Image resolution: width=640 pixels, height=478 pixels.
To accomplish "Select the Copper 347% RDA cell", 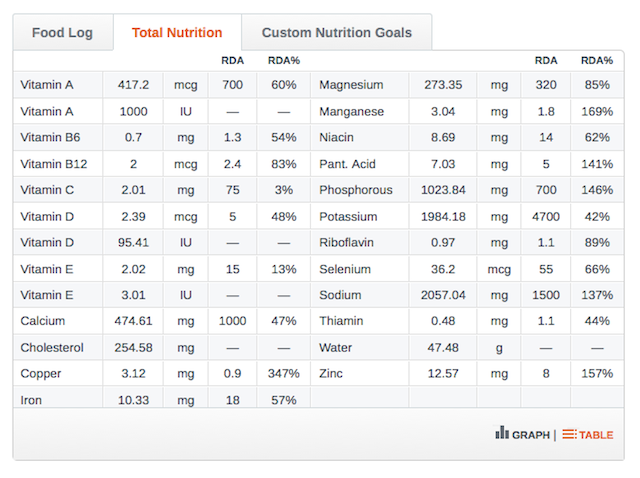I will [284, 374].
